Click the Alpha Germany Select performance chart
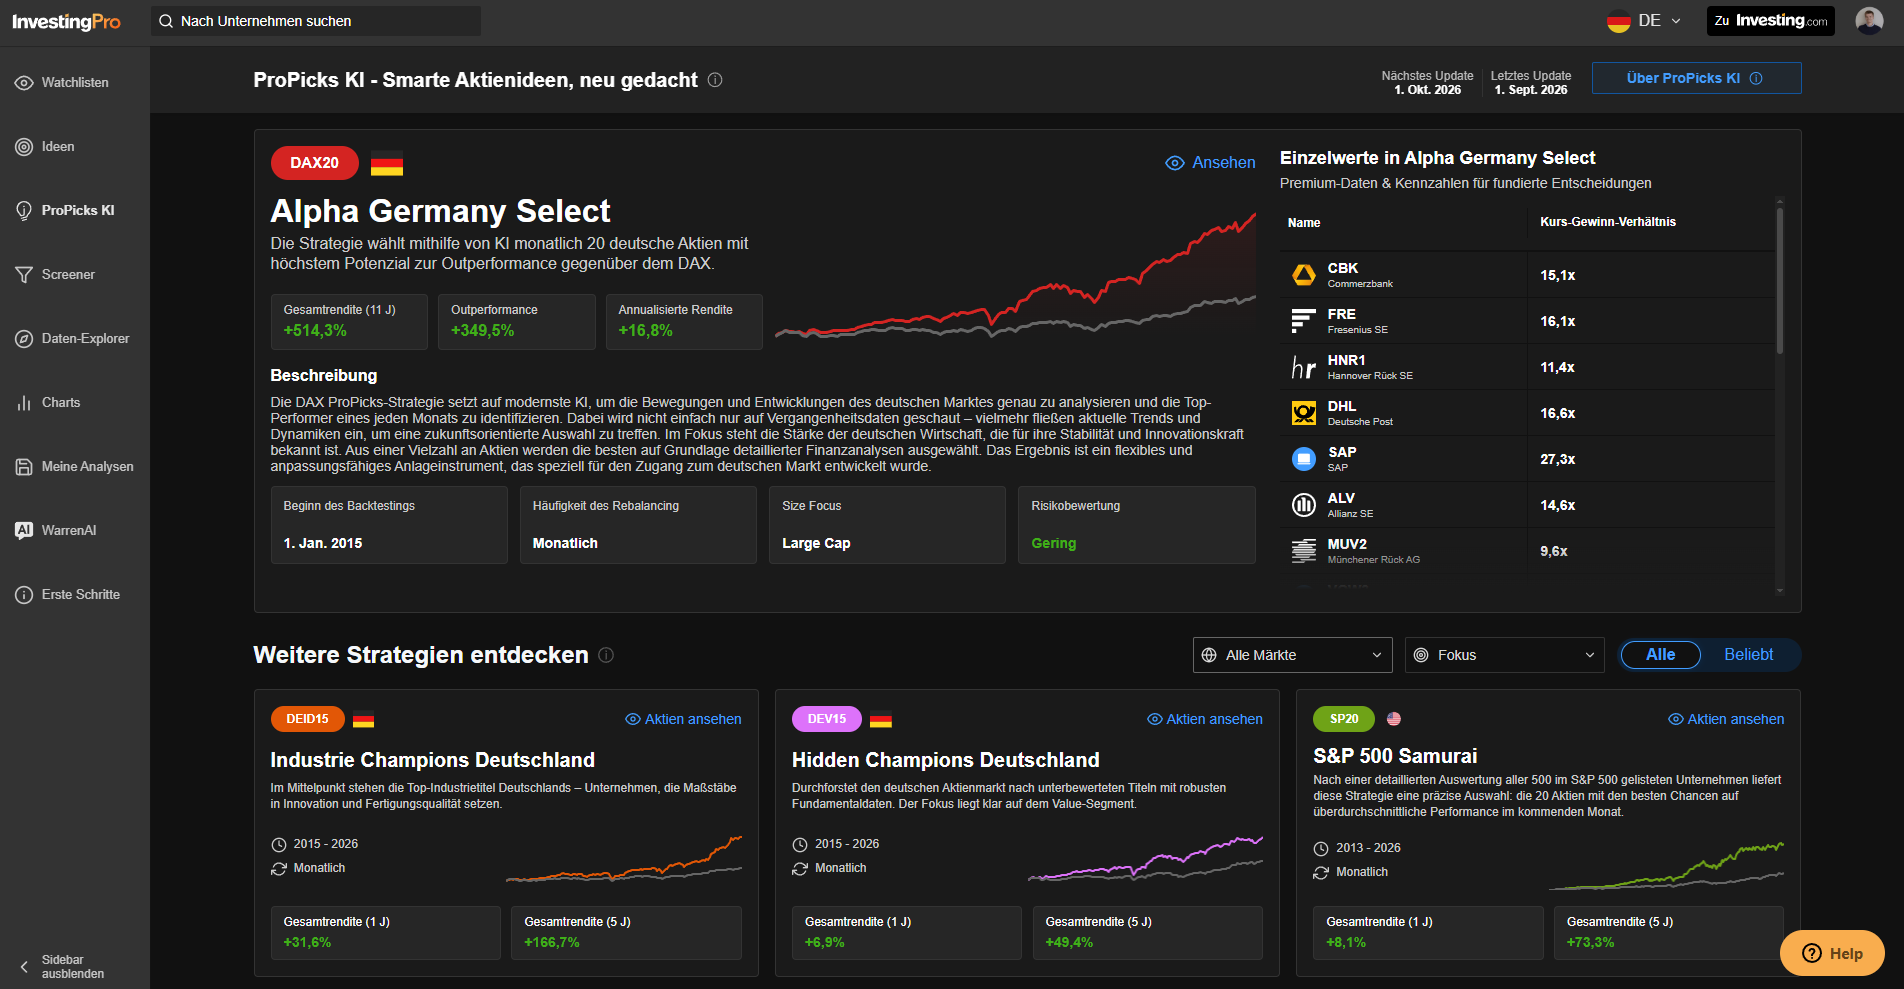The width and height of the screenshot is (1904, 989). [x=1015, y=277]
